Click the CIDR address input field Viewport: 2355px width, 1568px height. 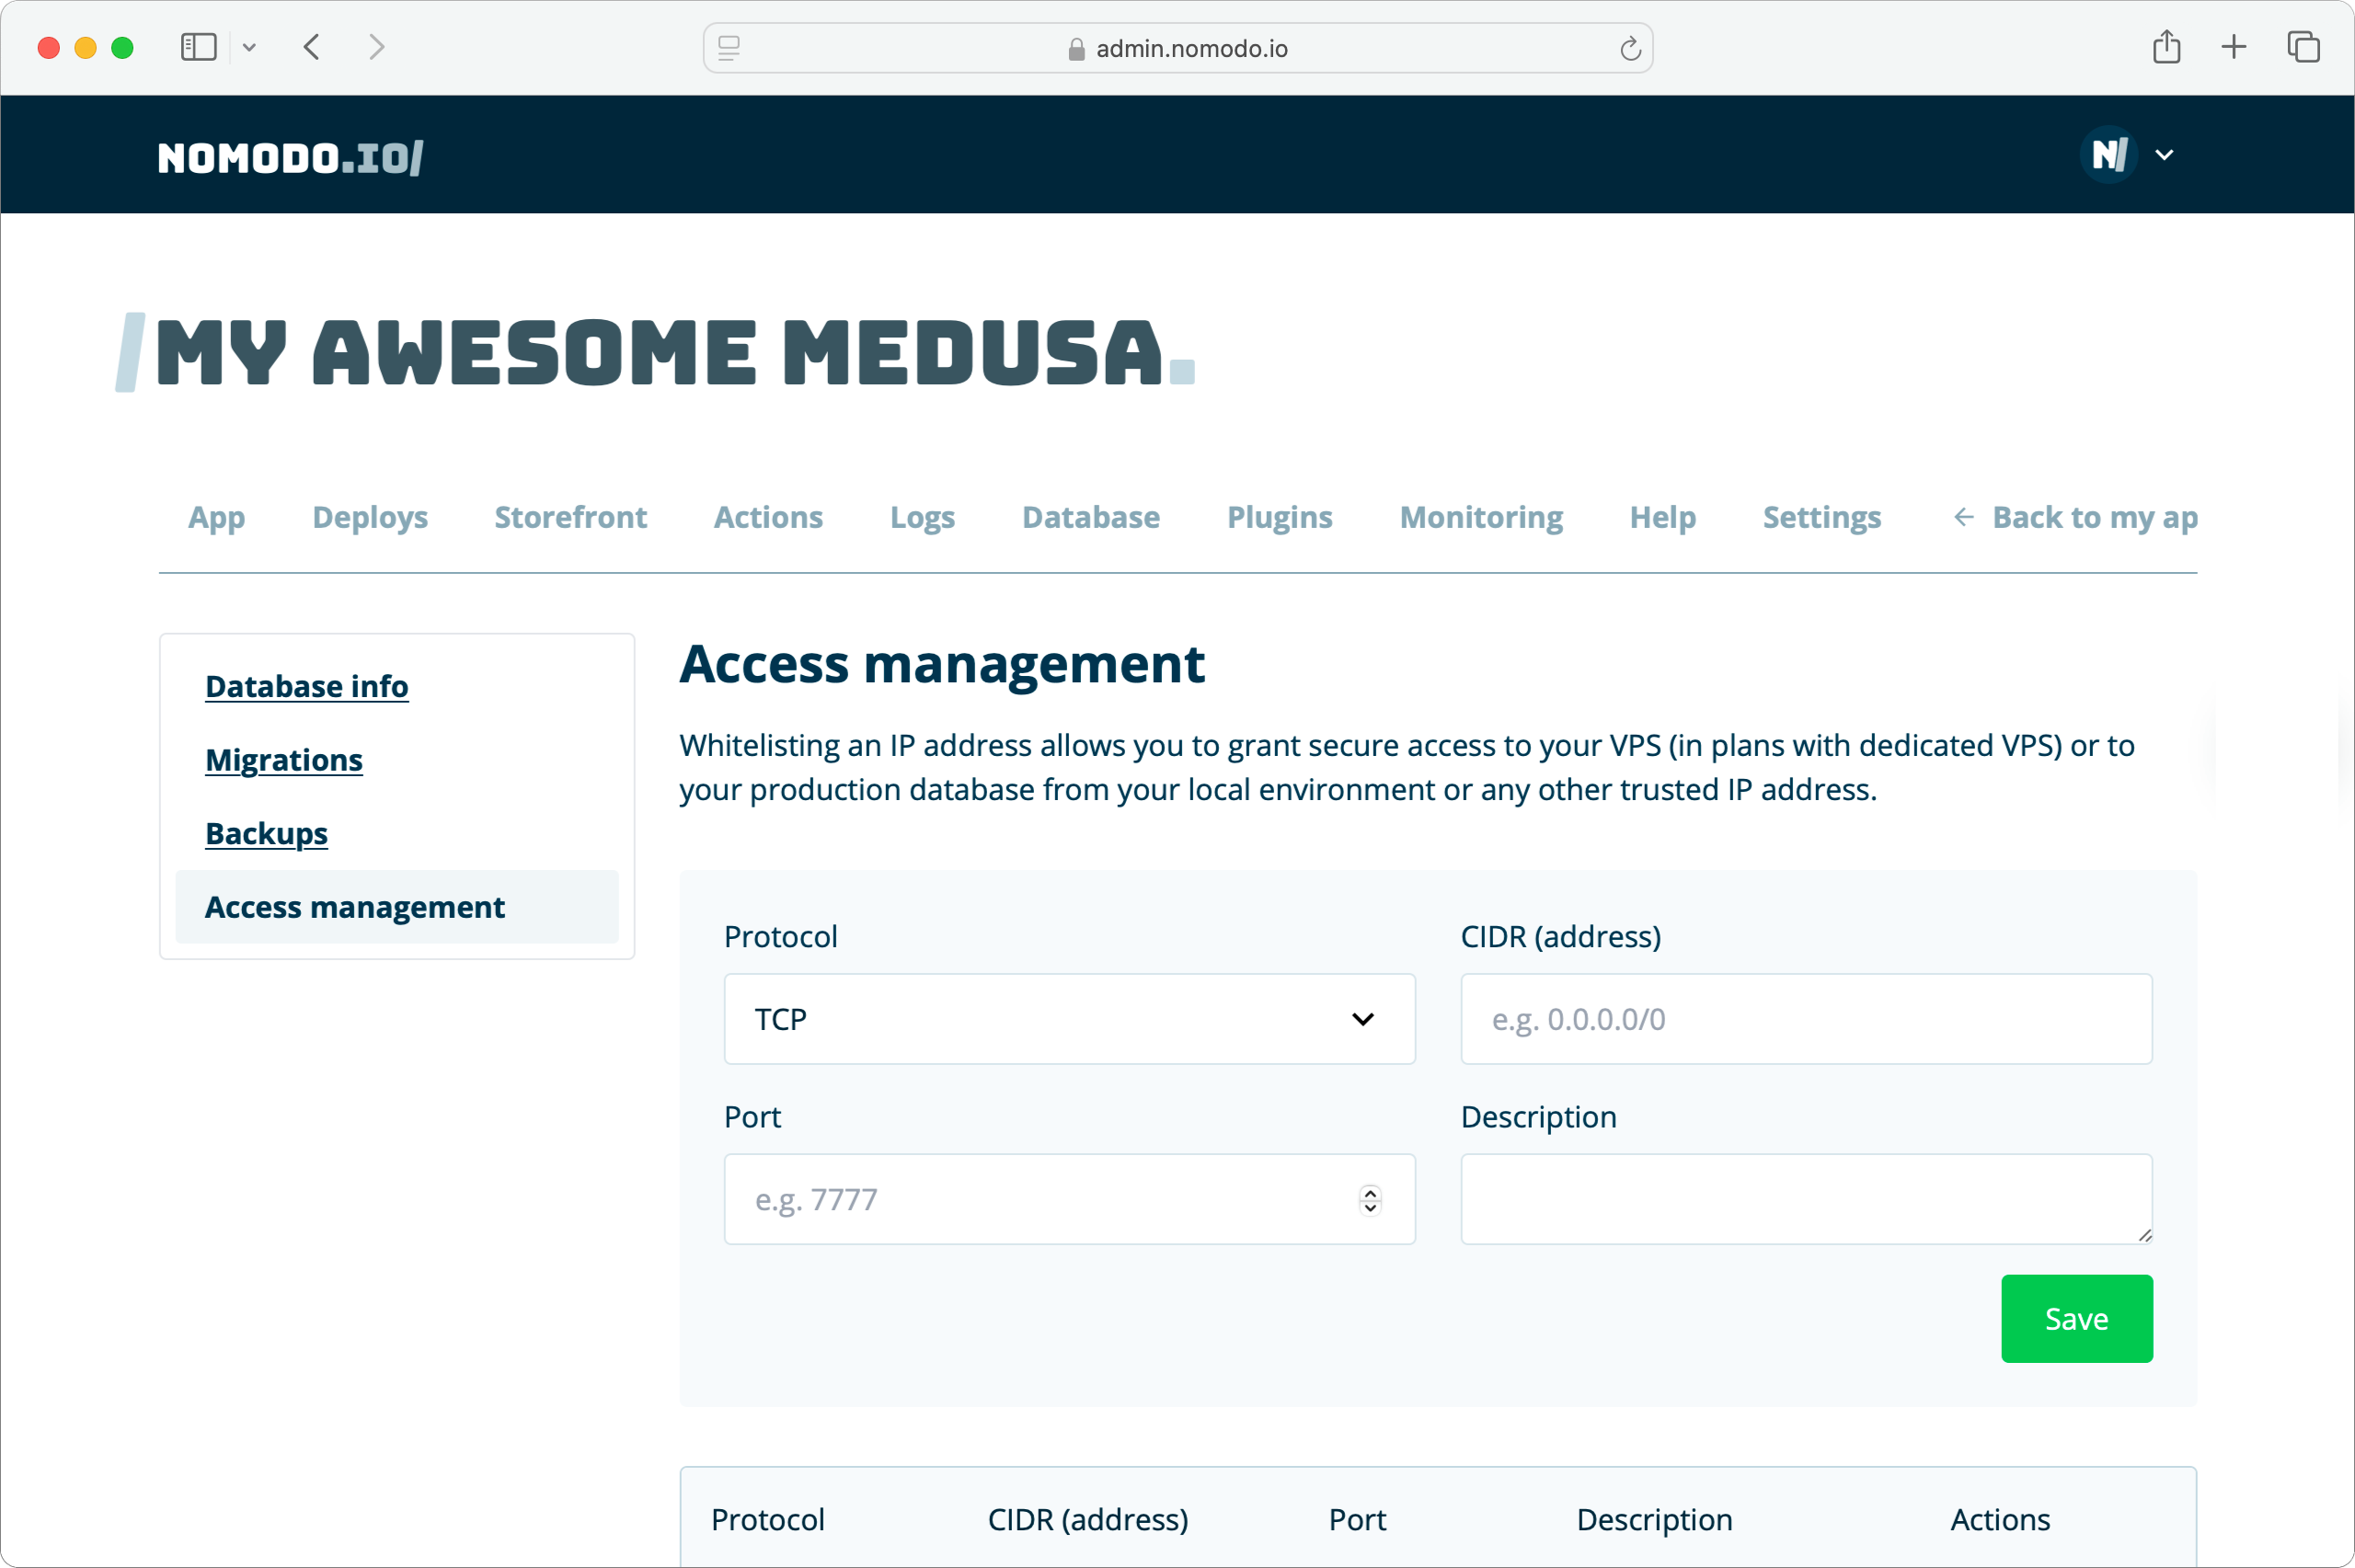(1804, 1019)
